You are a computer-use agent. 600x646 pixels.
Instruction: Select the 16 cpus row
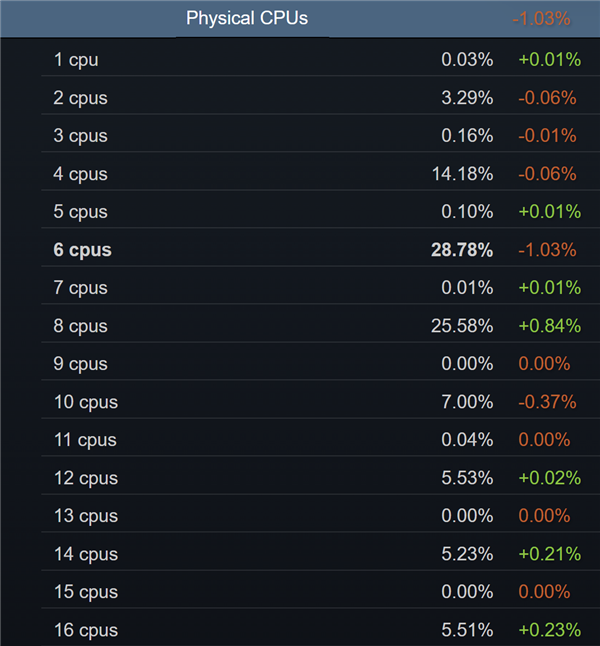click(x=85, y=630)
